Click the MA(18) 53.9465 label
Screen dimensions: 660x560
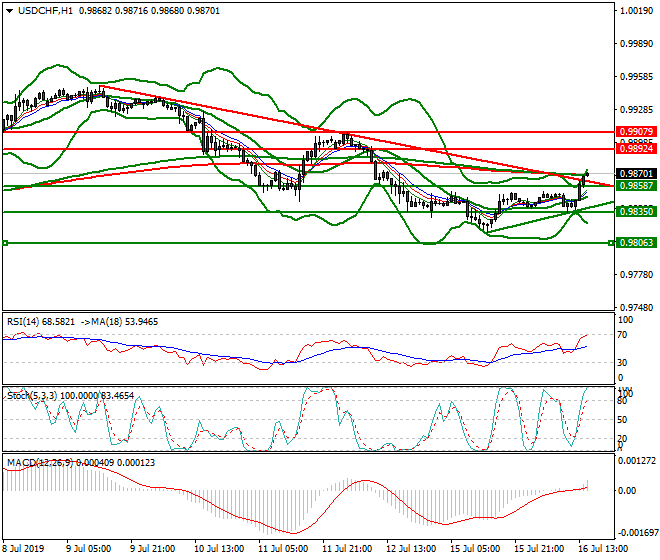[x=125, y=322]
